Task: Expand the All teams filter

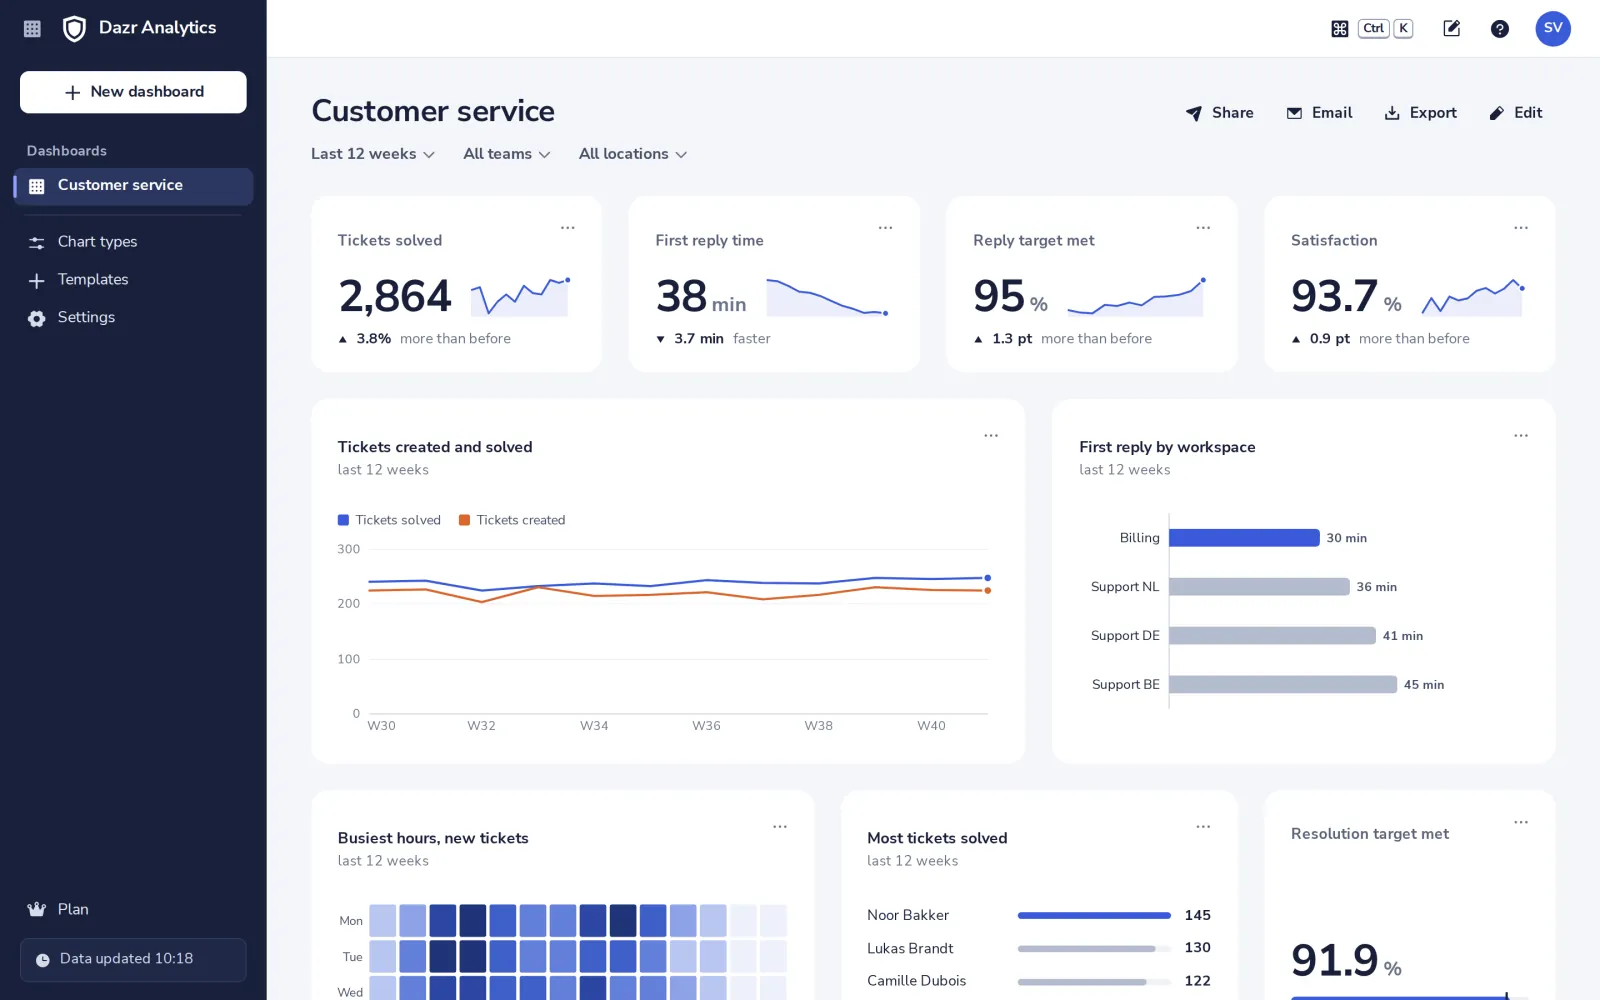Action: coord(507,154)
